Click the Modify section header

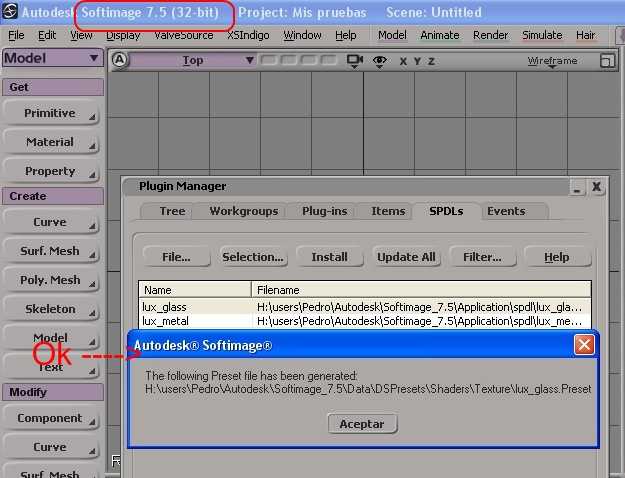(53, 392)
